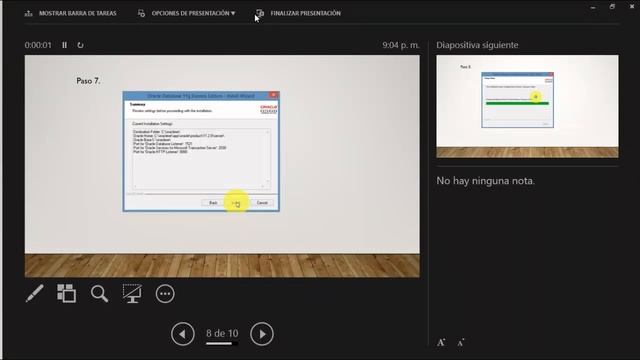Image resolution: width=640 pixels, height=360 pixels.
Task: Restart the timer with reset icon
Action: pyautogui.click(x=80, y=45)
